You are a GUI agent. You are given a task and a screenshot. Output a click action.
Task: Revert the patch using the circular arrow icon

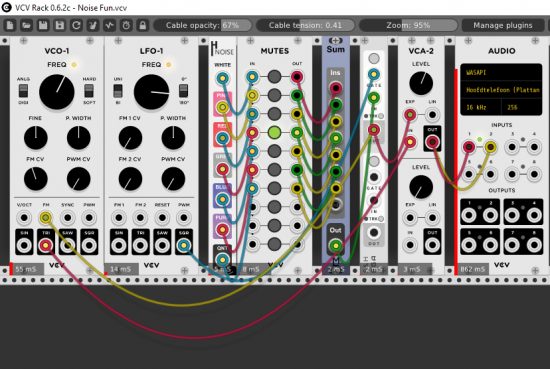tap(76, 25)
